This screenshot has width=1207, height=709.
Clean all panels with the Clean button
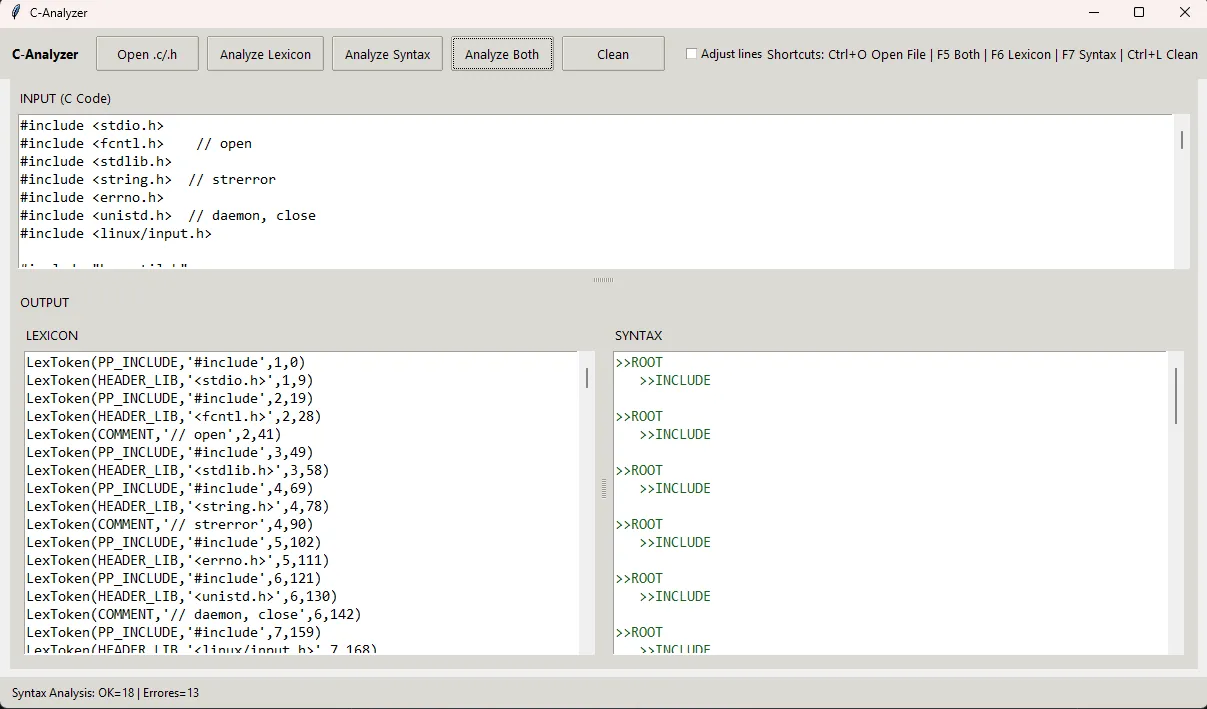coord(612,54)
